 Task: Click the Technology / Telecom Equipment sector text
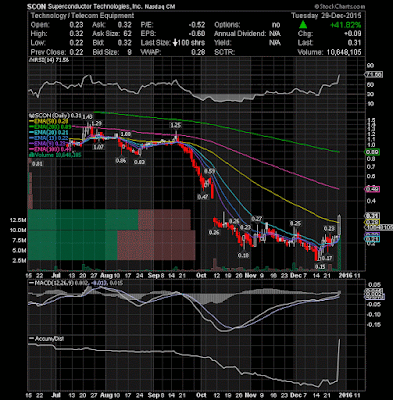82,16
